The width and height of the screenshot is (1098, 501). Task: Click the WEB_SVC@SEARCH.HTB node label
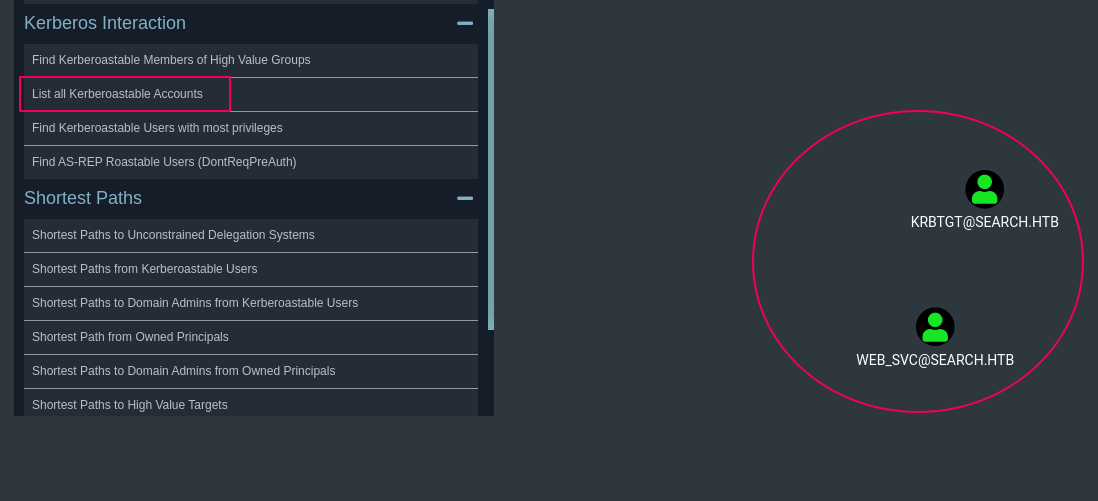tap(935, 360)
